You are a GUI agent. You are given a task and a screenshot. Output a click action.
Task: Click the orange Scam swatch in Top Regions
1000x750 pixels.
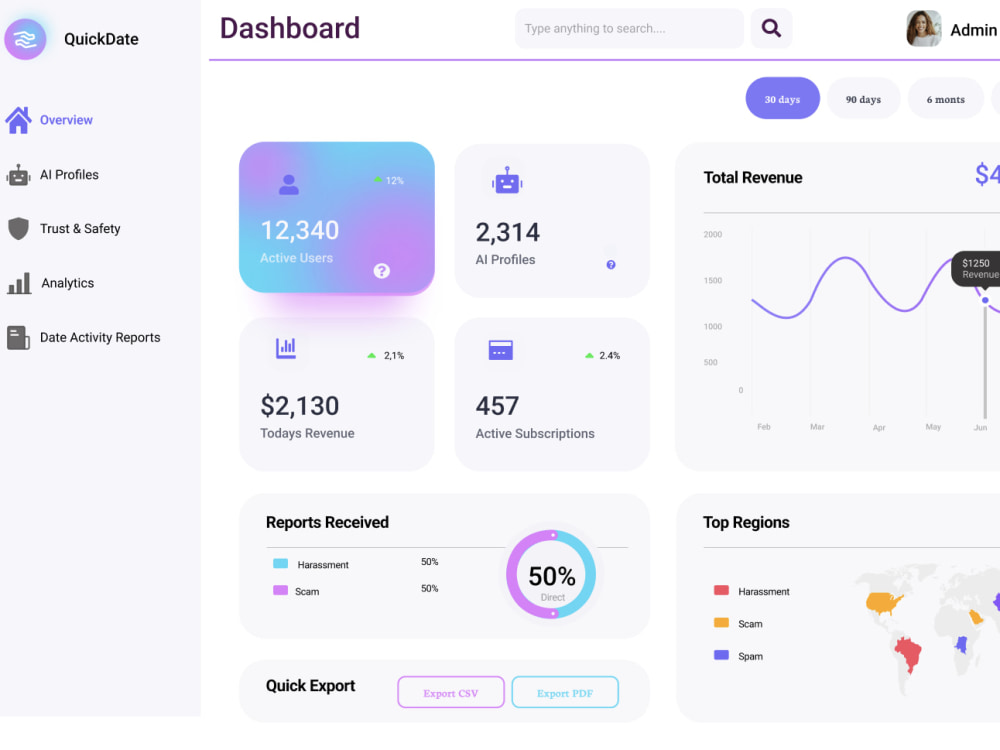point(721,623)
